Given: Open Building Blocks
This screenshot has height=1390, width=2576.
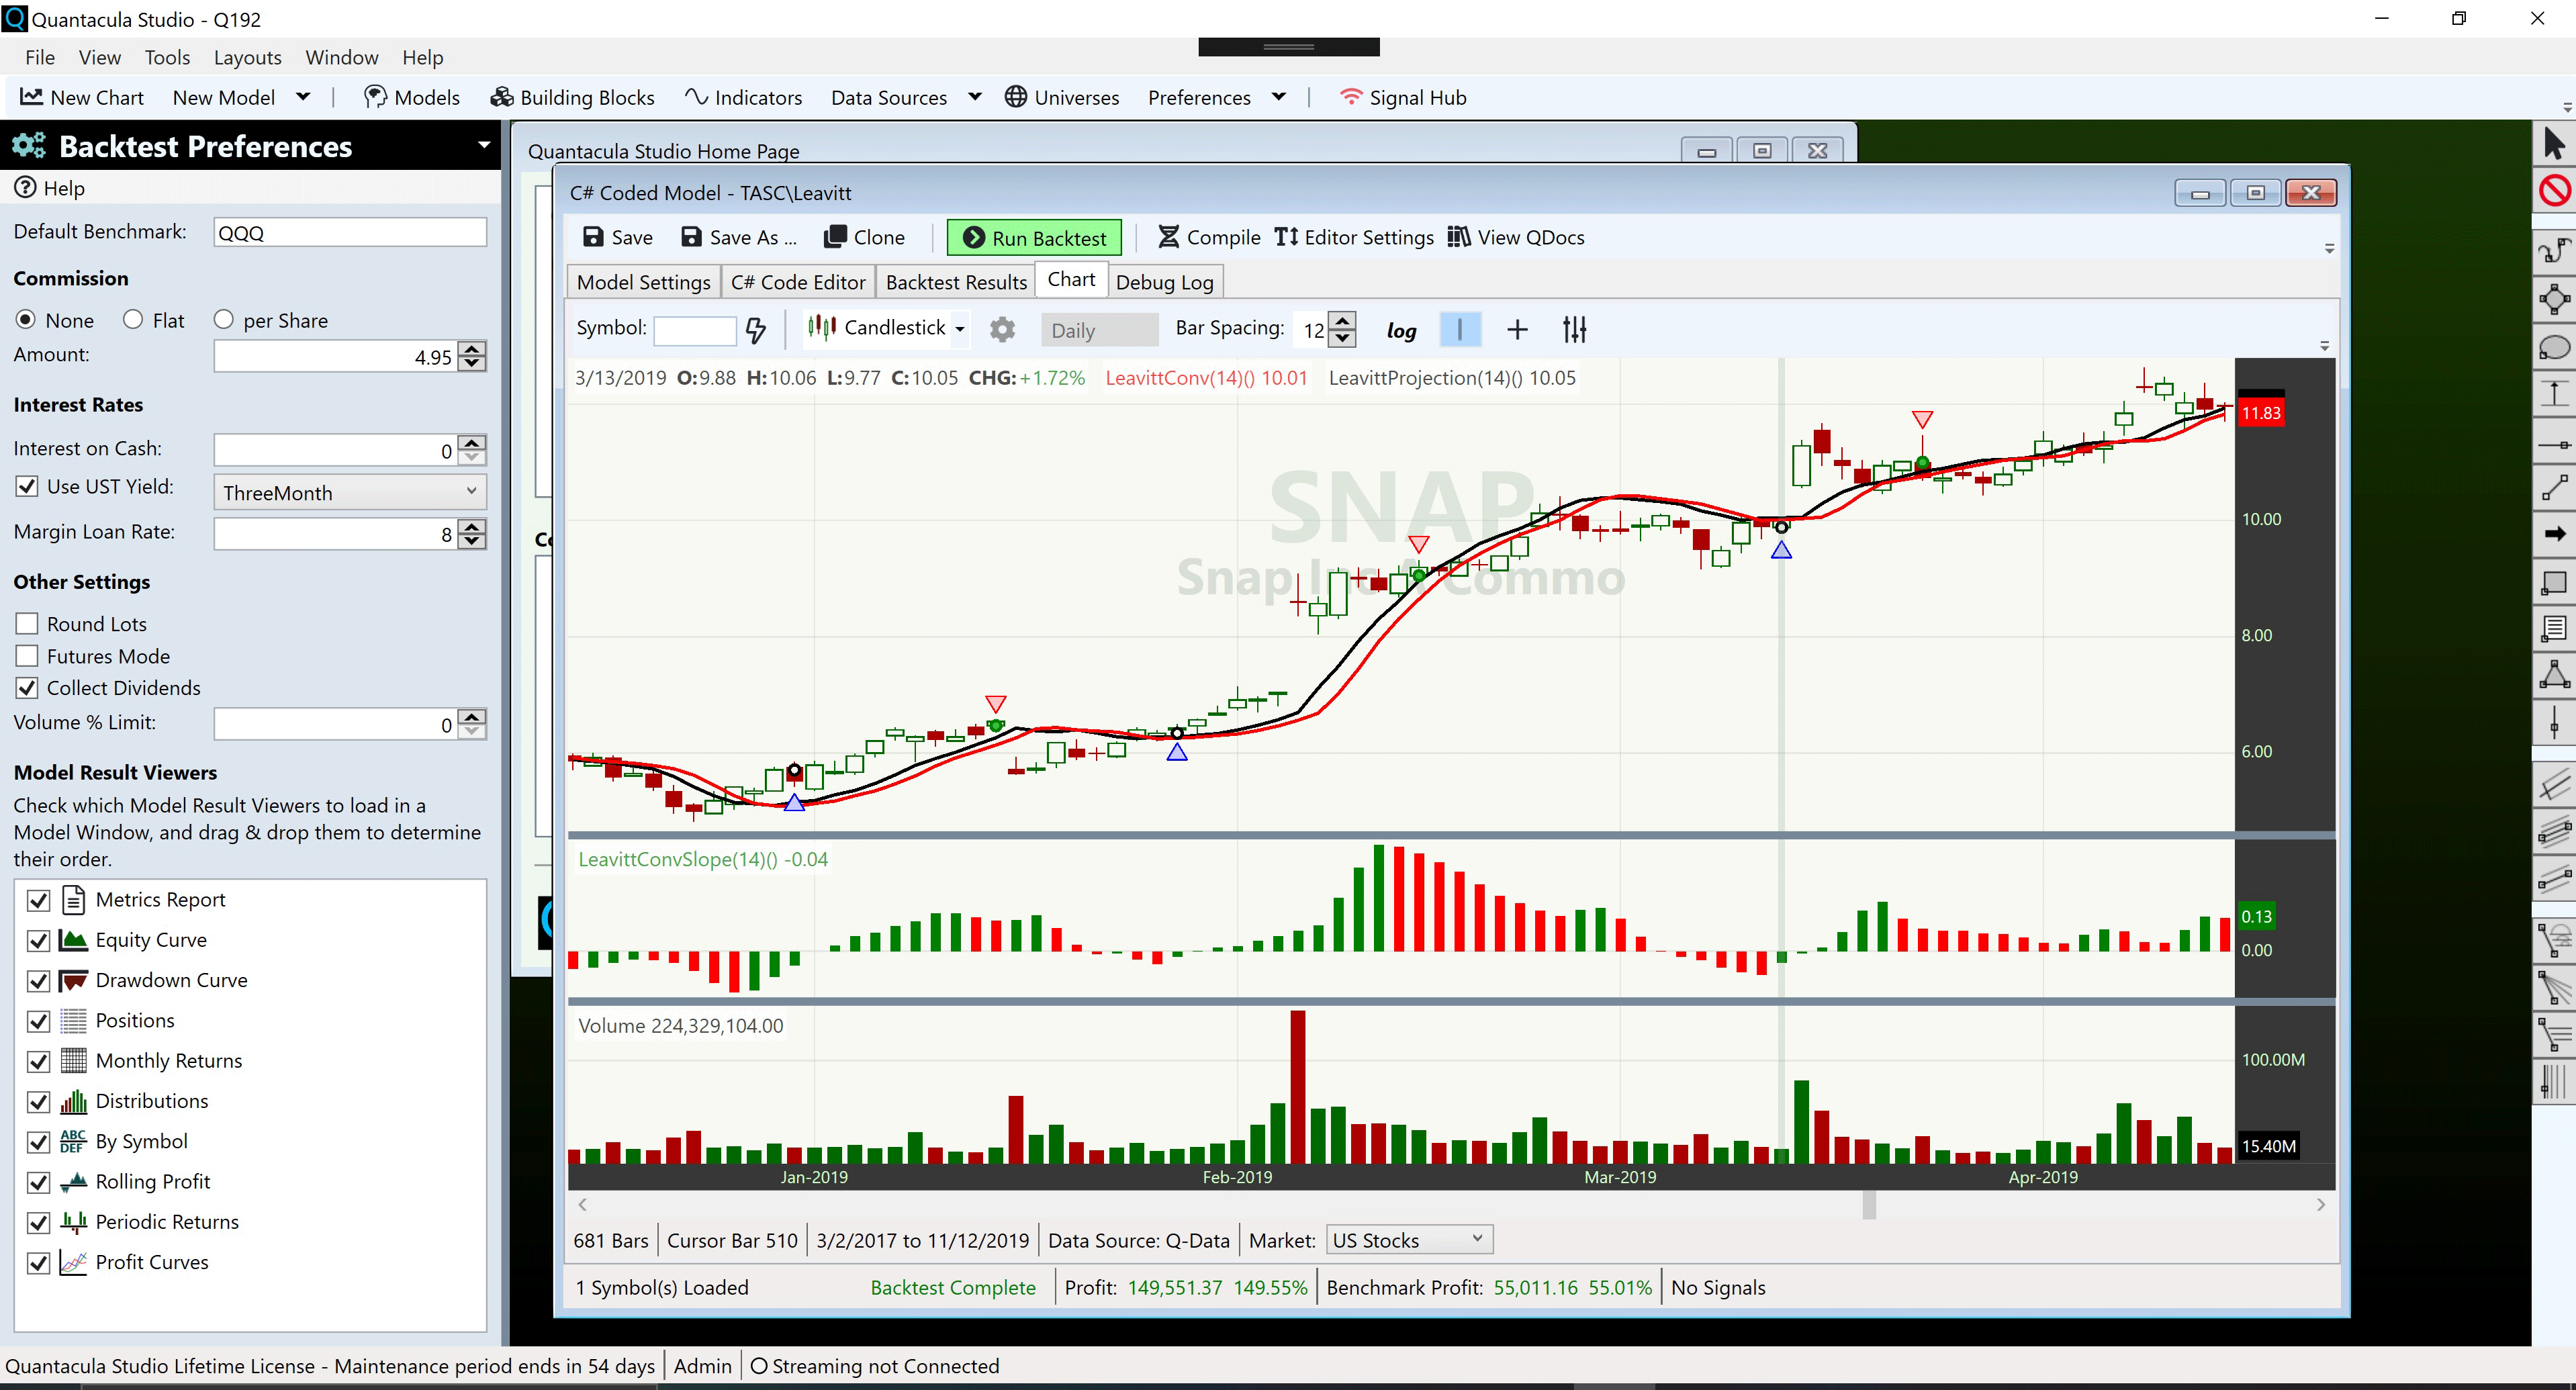Looking at the screenshot, I should [572, 97].
